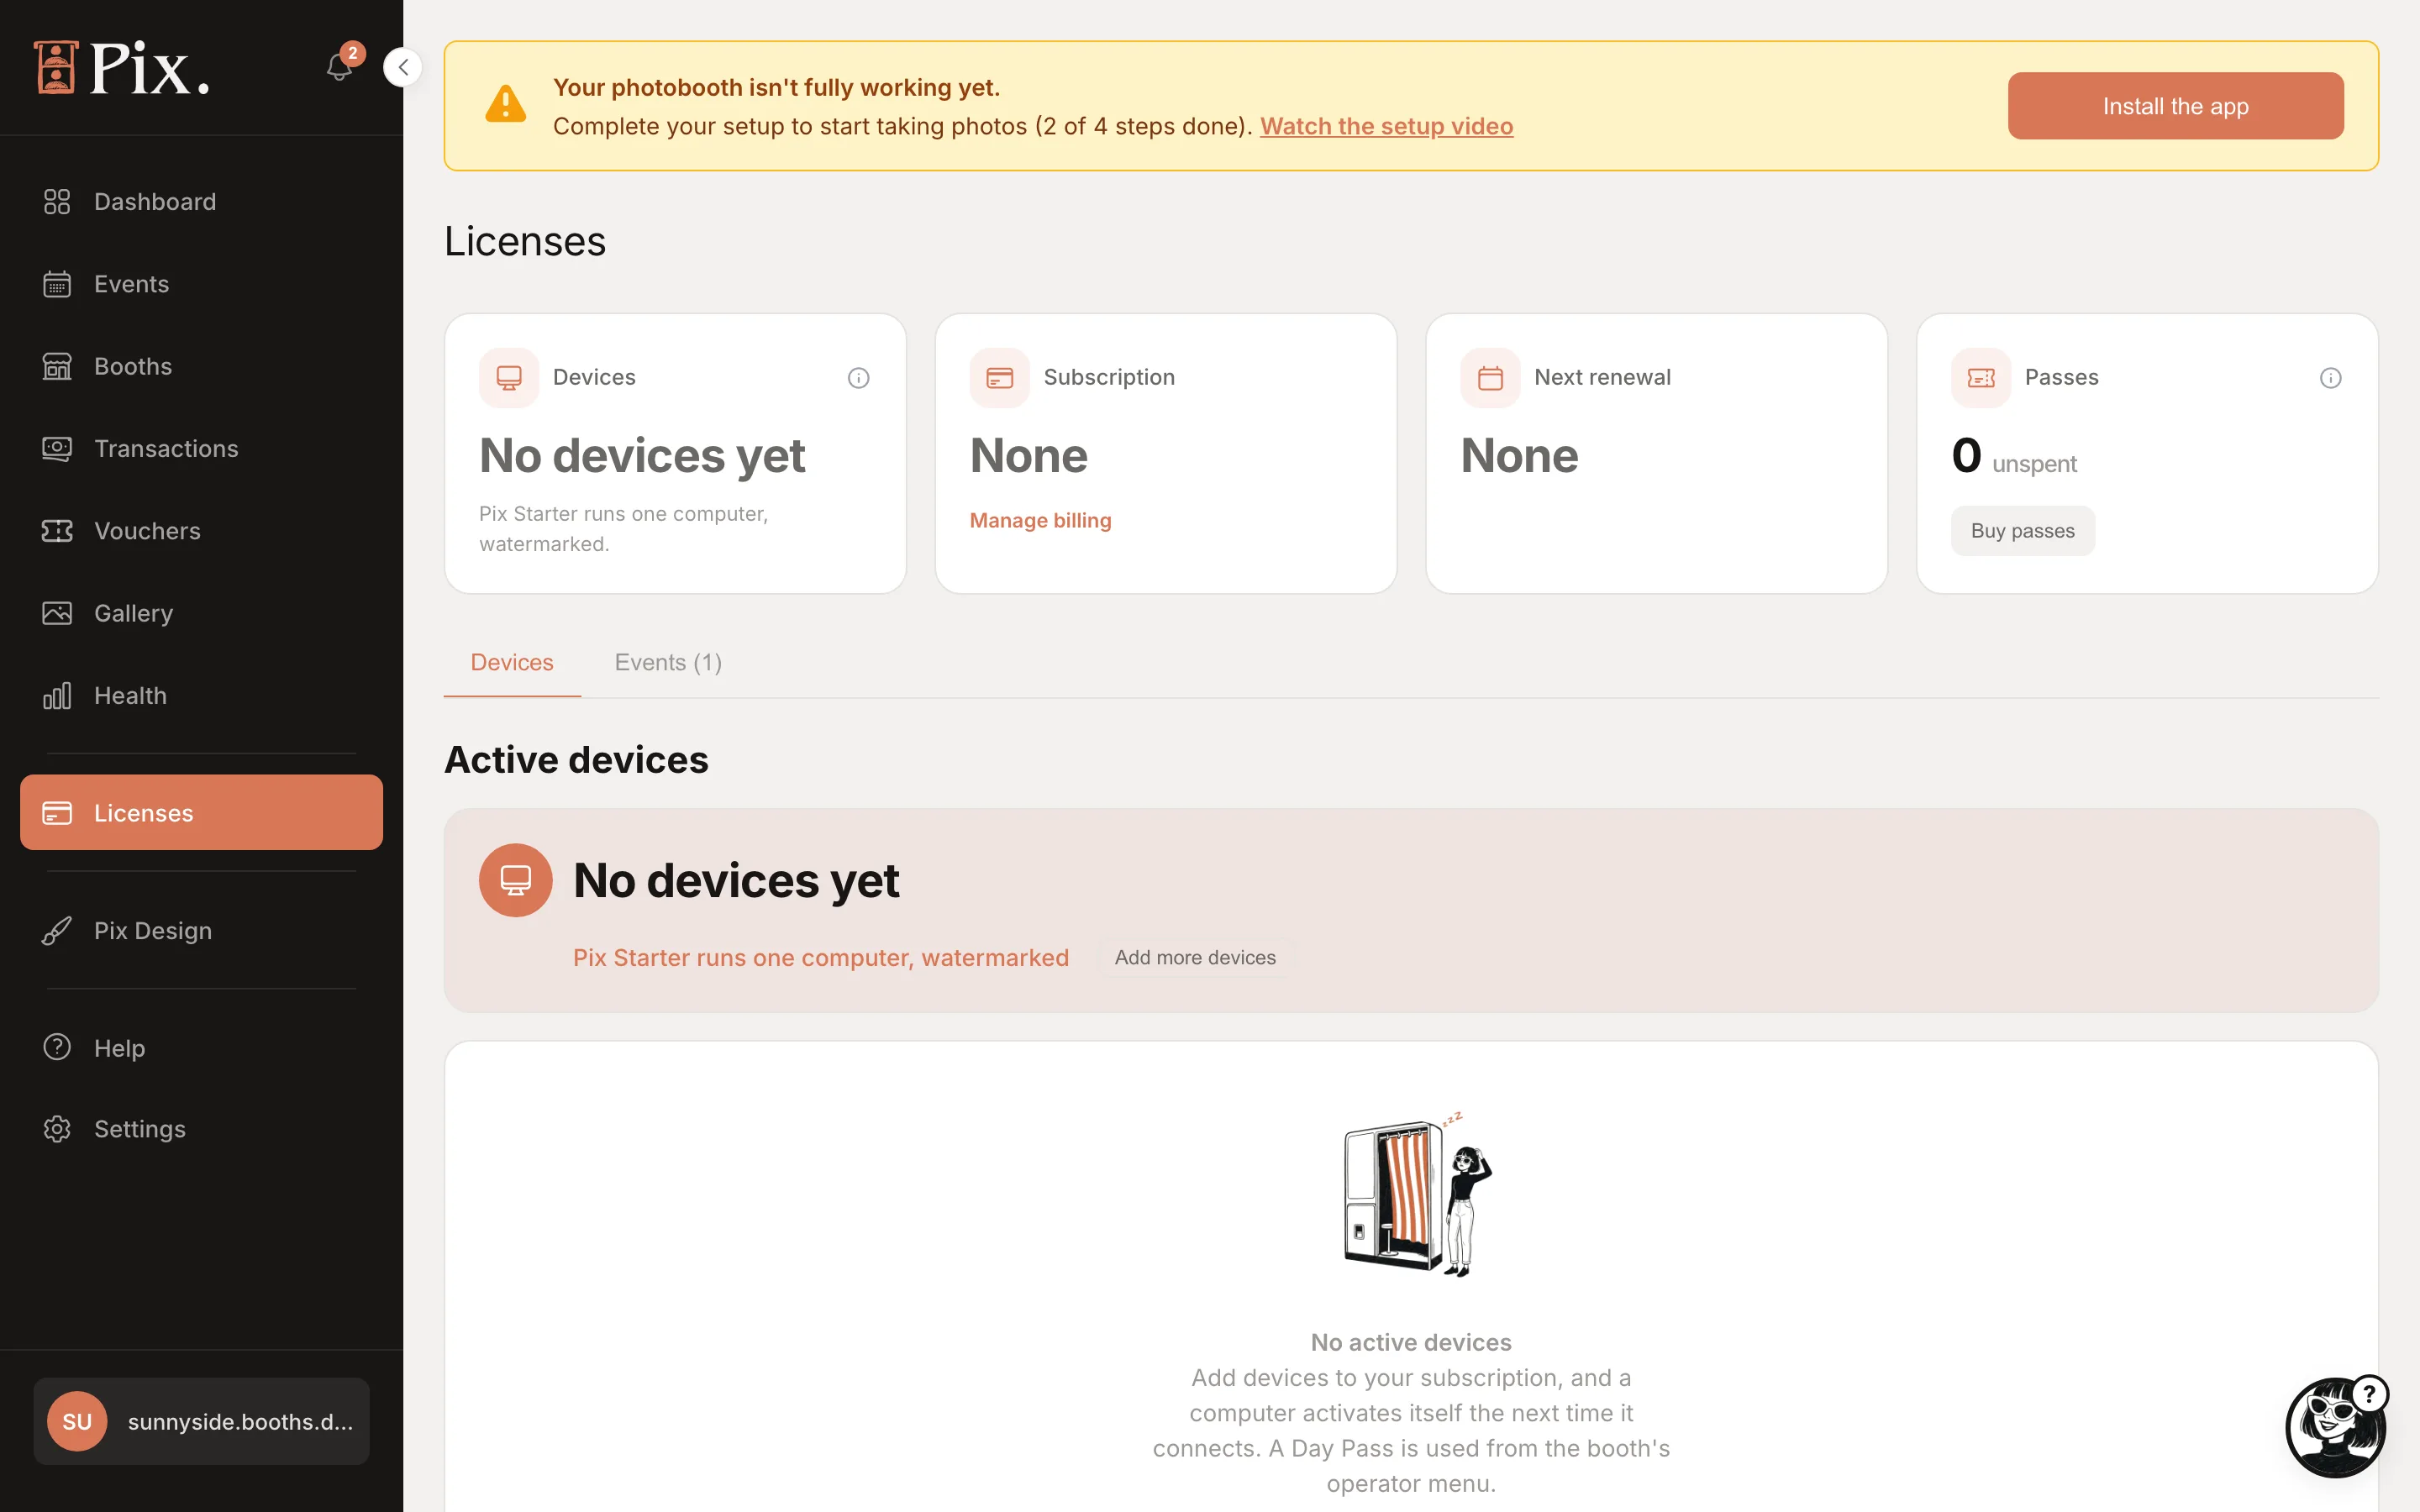
Task: Open Transactions in the sidebar
Action: tap(201, 449)
